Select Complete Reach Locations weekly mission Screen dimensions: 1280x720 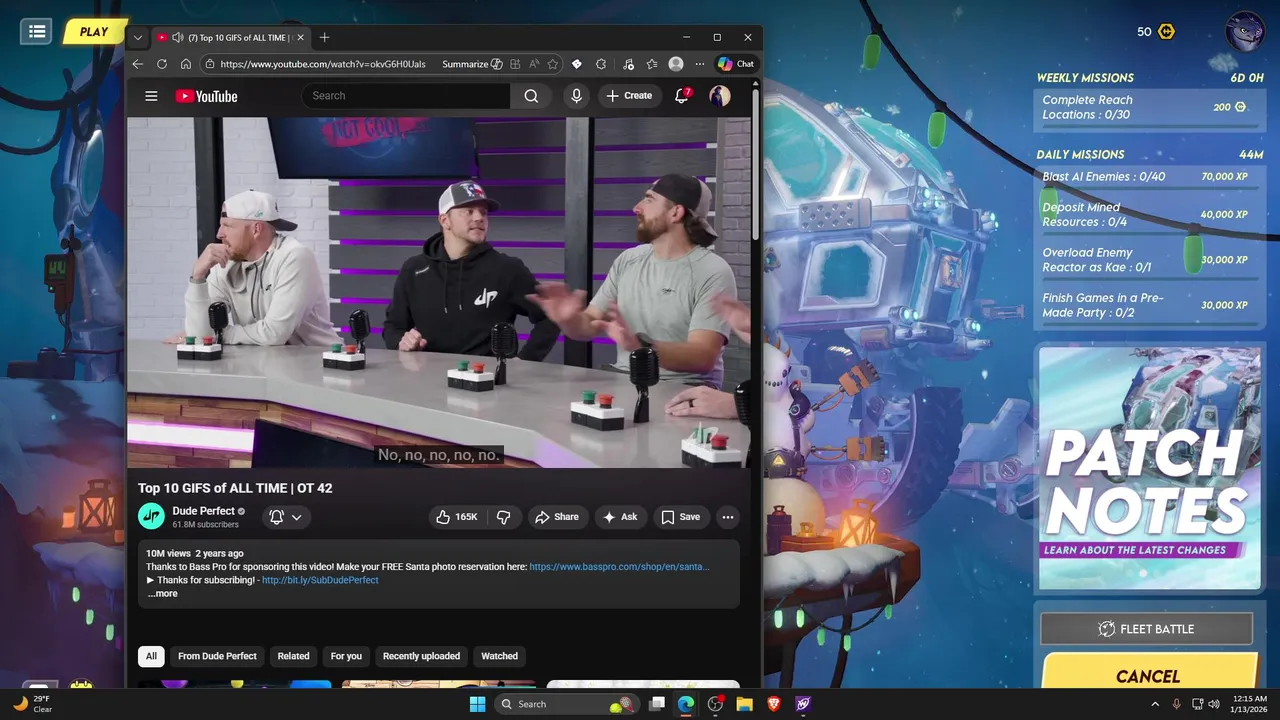[x=1148, y=107]
